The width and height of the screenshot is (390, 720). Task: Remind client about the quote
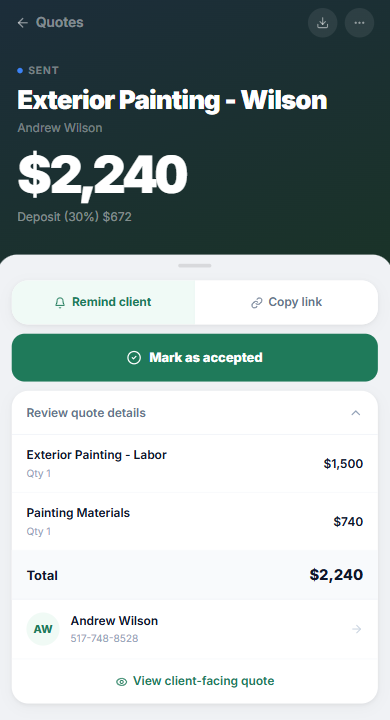(103, 302)
